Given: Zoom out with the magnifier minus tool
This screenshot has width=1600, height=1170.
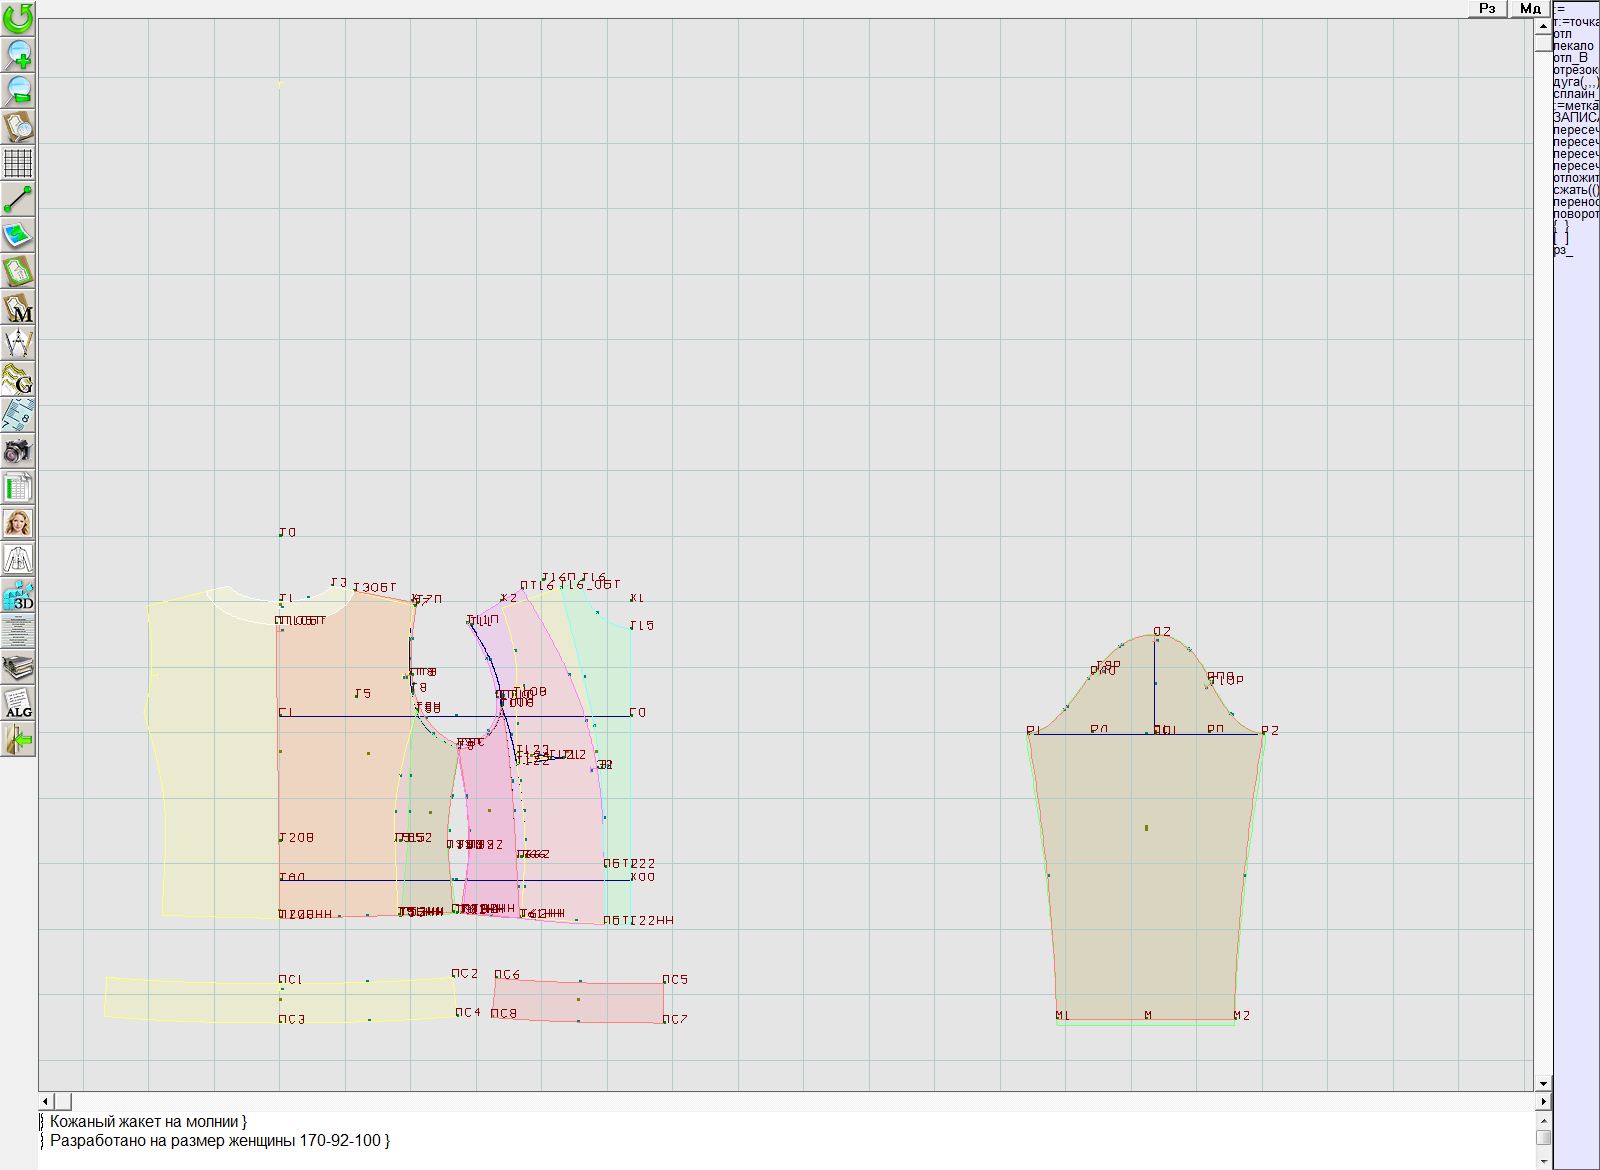Looking at the screenshot, I should 18,90.
